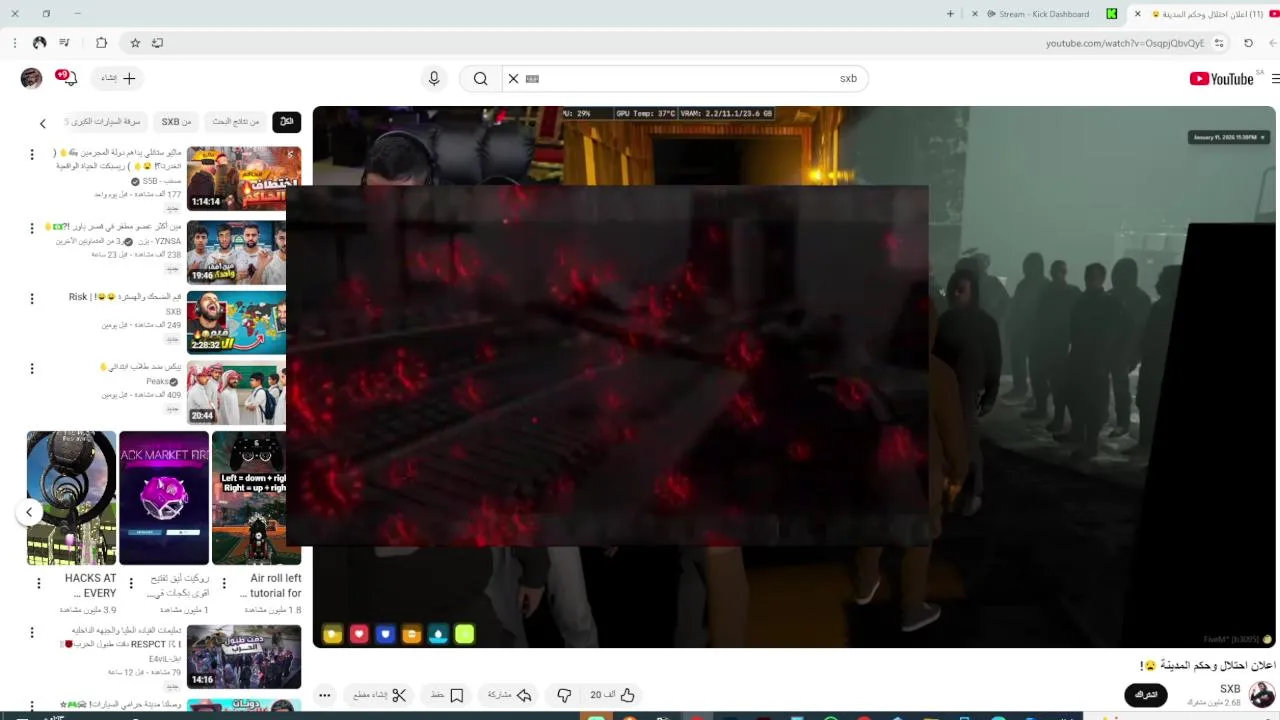Open options menu for the Risk video

[32, 299]
